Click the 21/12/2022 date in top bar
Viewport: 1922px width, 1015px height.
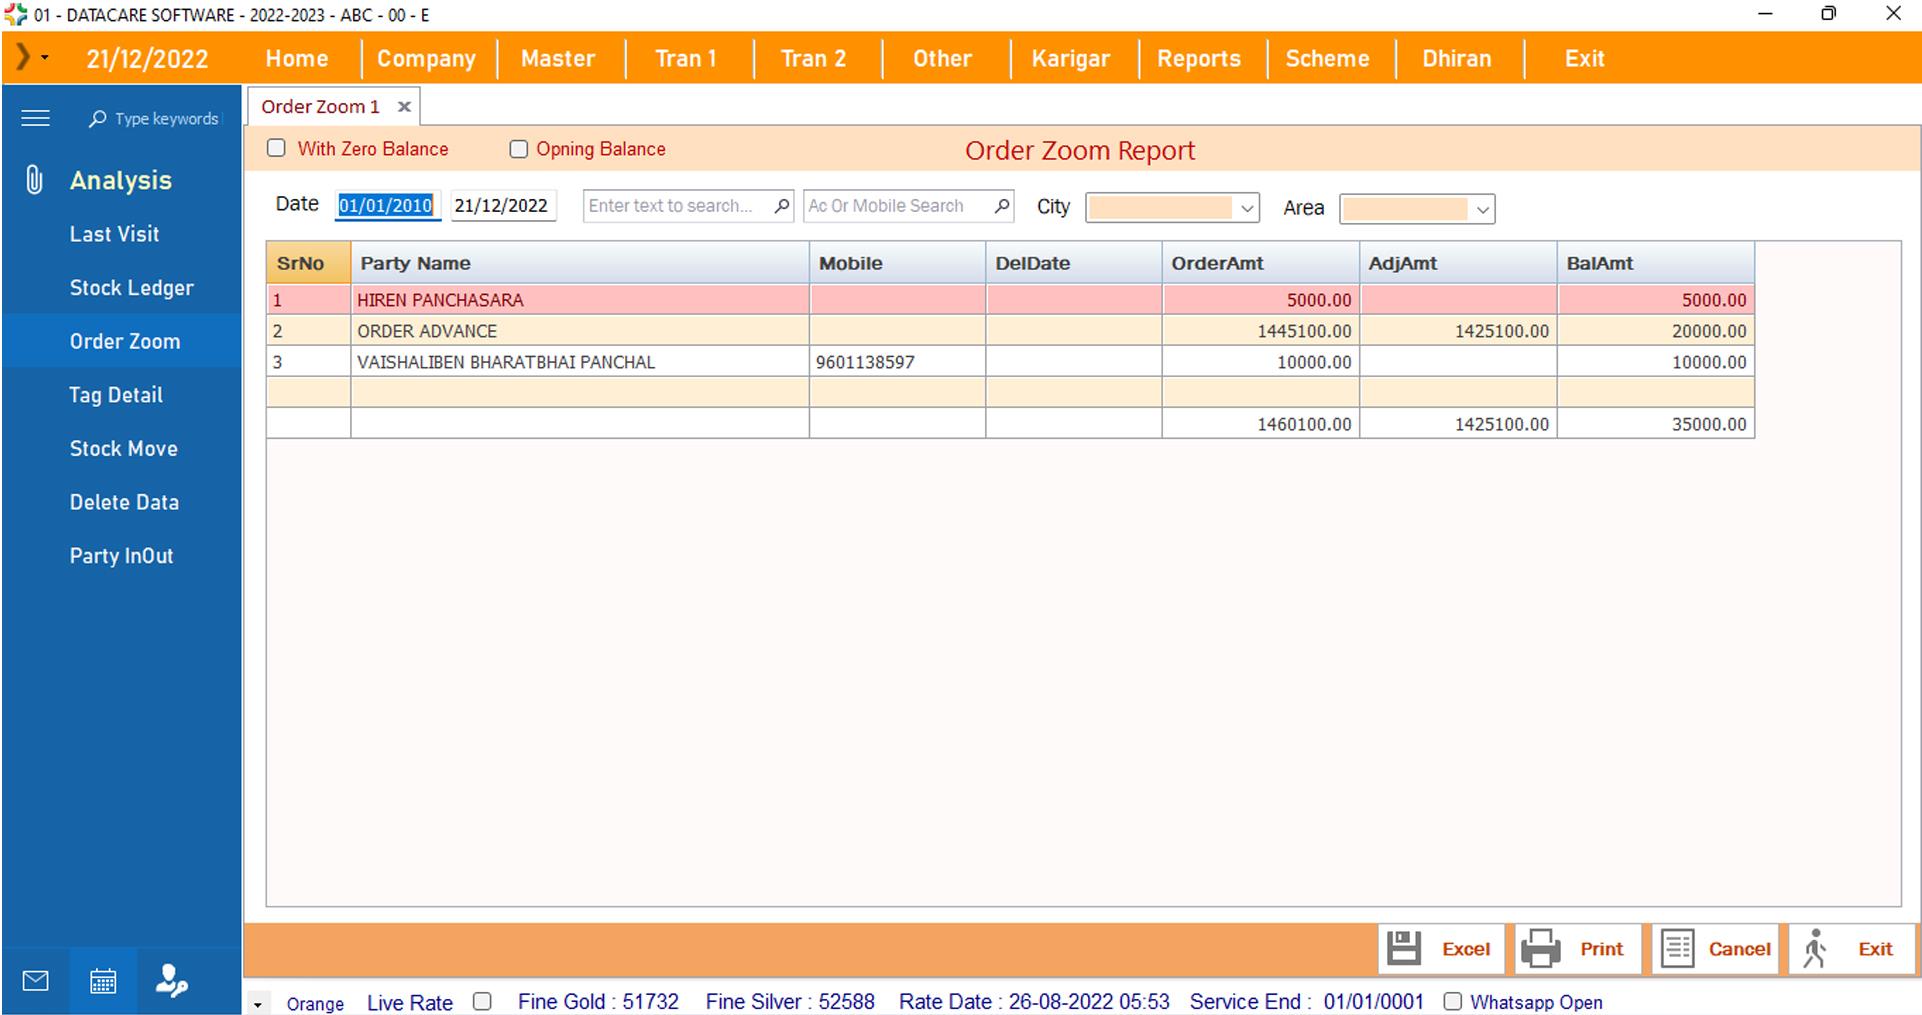(x=147, y=59)
